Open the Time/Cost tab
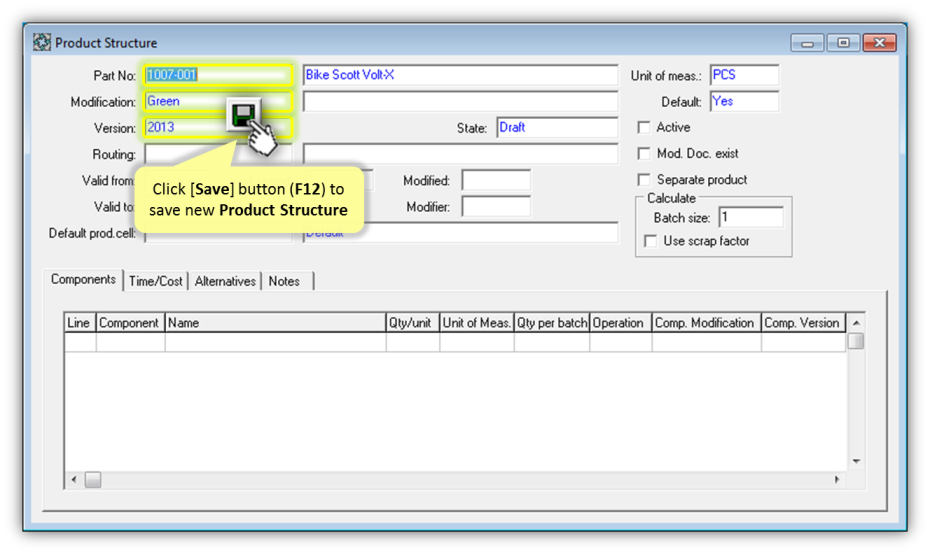The image size is (930, 554). 155,281
